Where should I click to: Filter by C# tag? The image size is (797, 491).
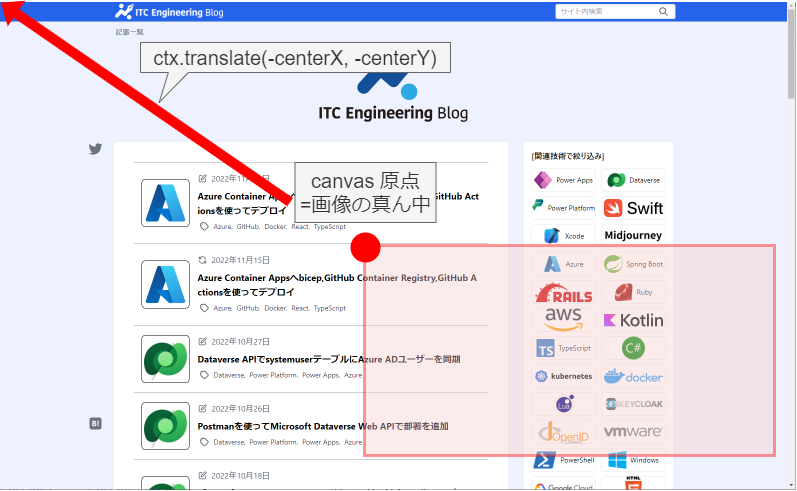(633, 348)
